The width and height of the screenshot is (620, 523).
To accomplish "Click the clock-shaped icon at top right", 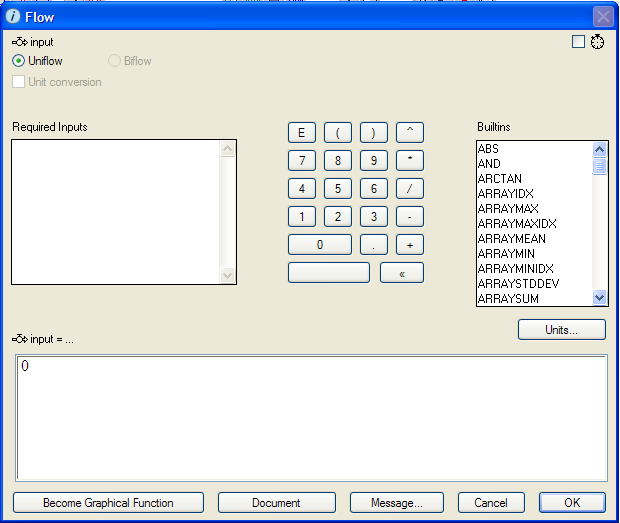I will 597,42.
